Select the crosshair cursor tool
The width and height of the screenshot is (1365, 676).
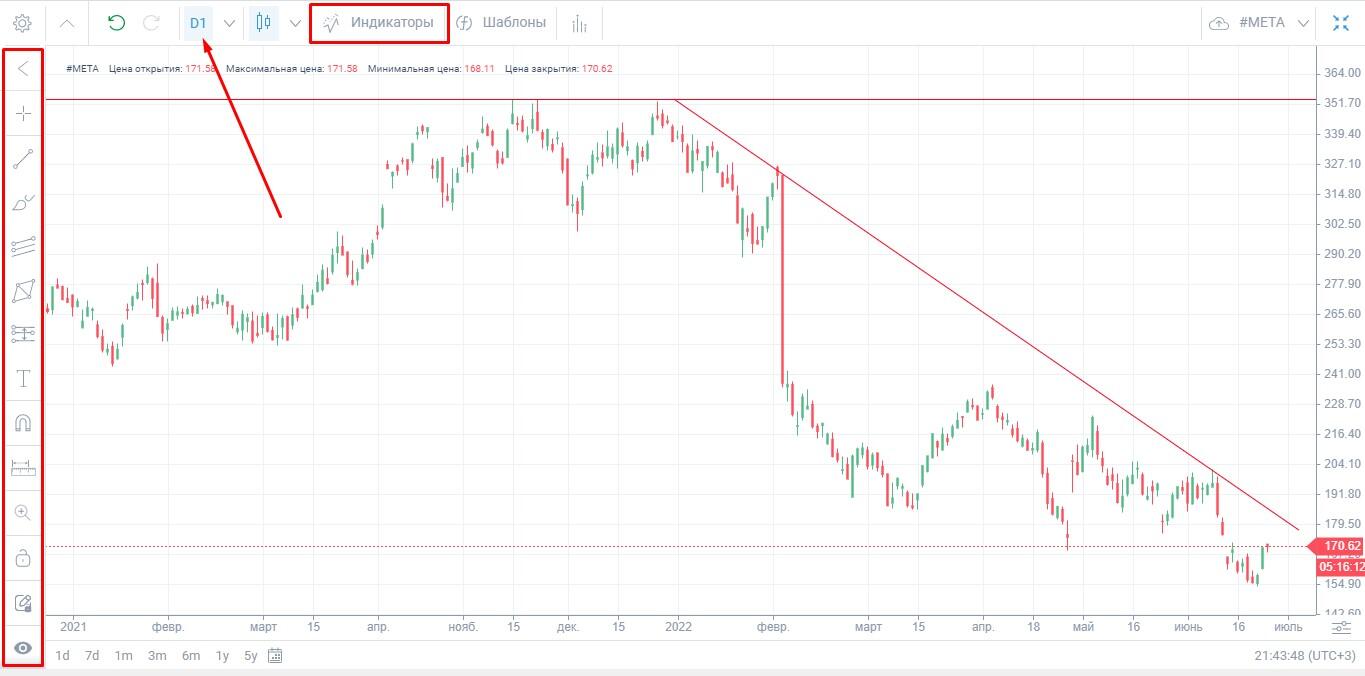23,113
